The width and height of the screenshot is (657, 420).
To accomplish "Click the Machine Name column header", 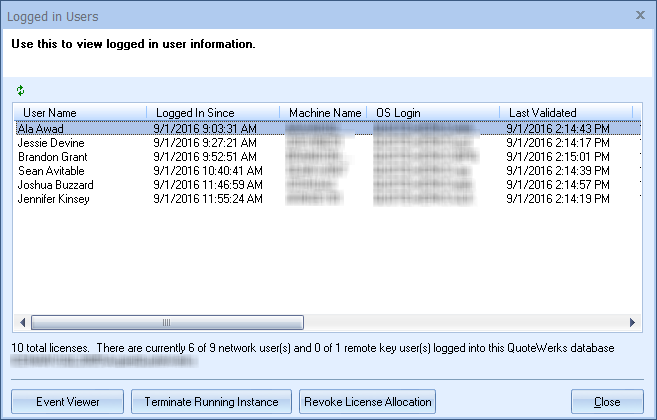I will tap(324, 113).
